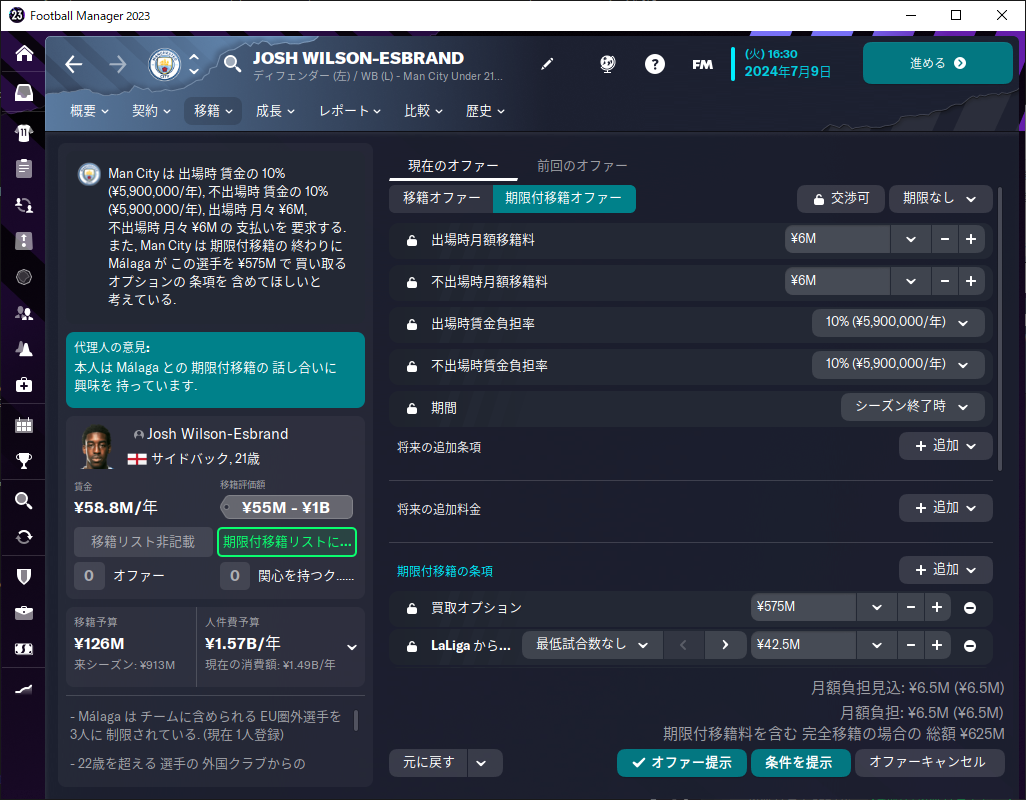Toggle lock on 期間 row
Viewport: 1026px width, 800px height.
pyautogui.click(x=412, y=408)
